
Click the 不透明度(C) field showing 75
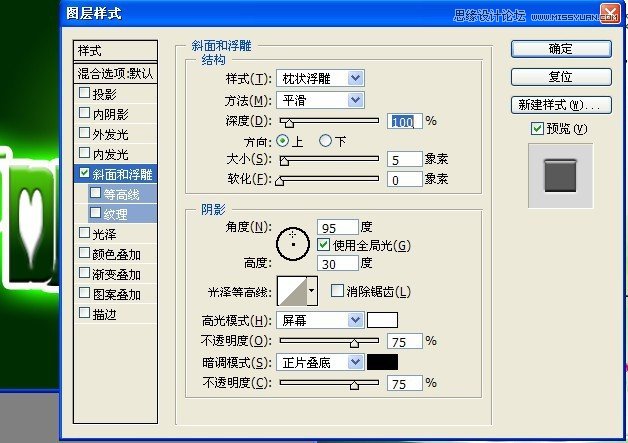pos(405,383)
